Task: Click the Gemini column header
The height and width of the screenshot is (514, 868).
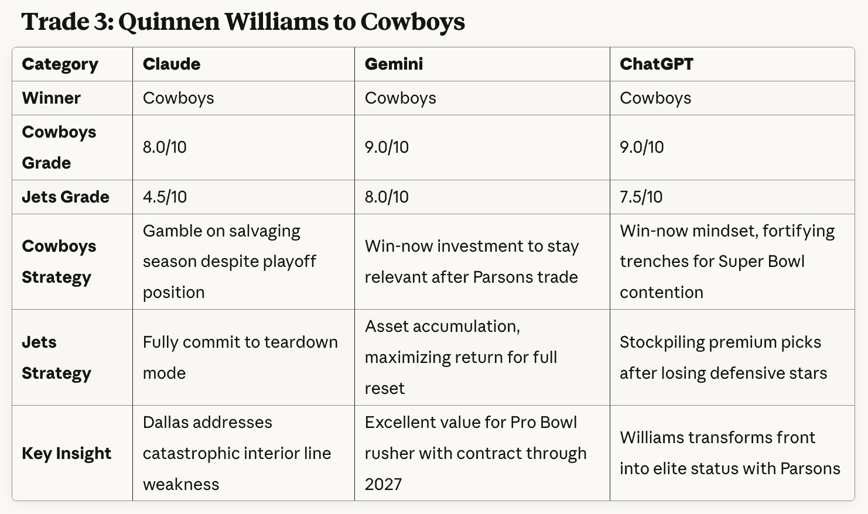Action: (393, 64)
